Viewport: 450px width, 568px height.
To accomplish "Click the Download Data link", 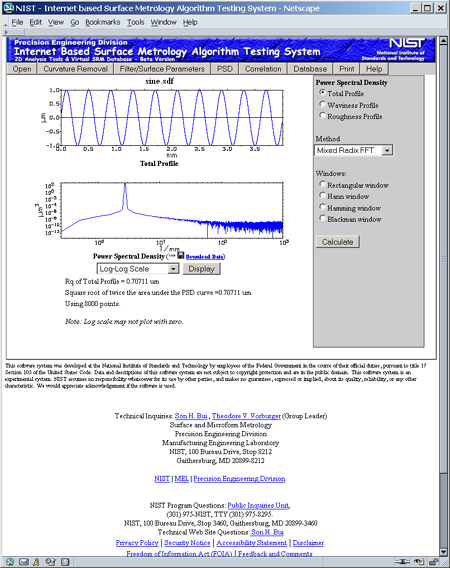I will click(205, 257).
